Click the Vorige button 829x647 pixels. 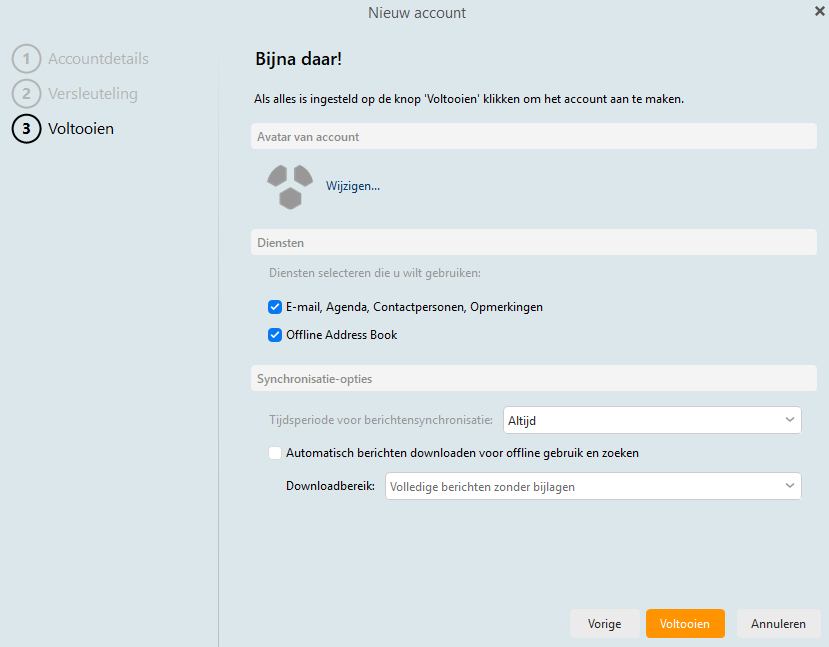(x=604, y=624)
